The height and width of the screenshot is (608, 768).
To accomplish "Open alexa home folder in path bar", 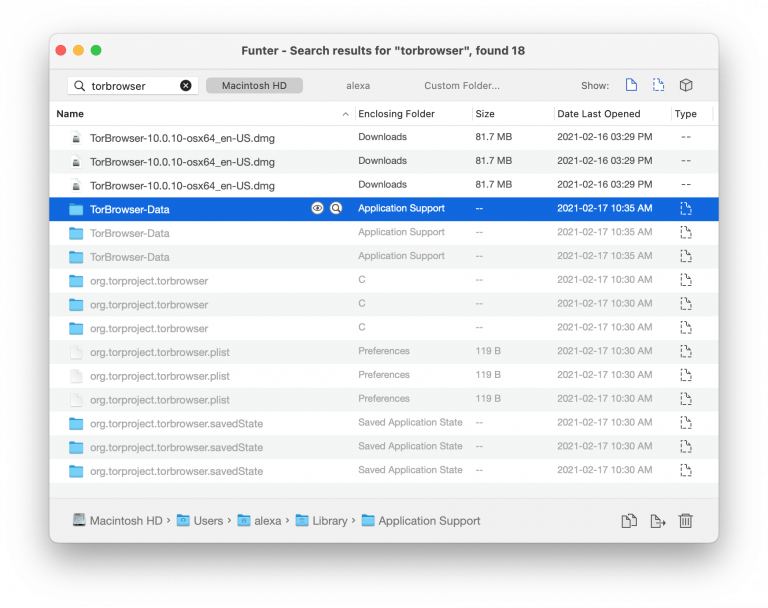I will coord(267,521).
